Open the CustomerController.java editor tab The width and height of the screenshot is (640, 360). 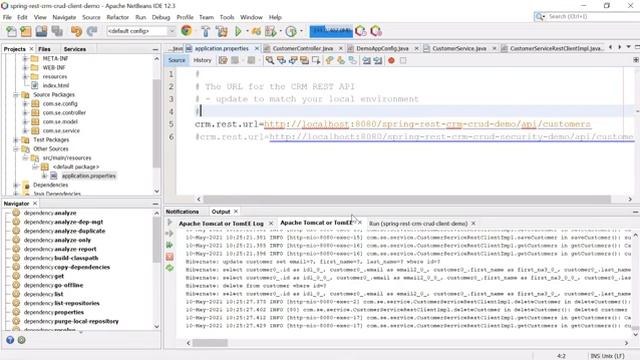point(302,49)
